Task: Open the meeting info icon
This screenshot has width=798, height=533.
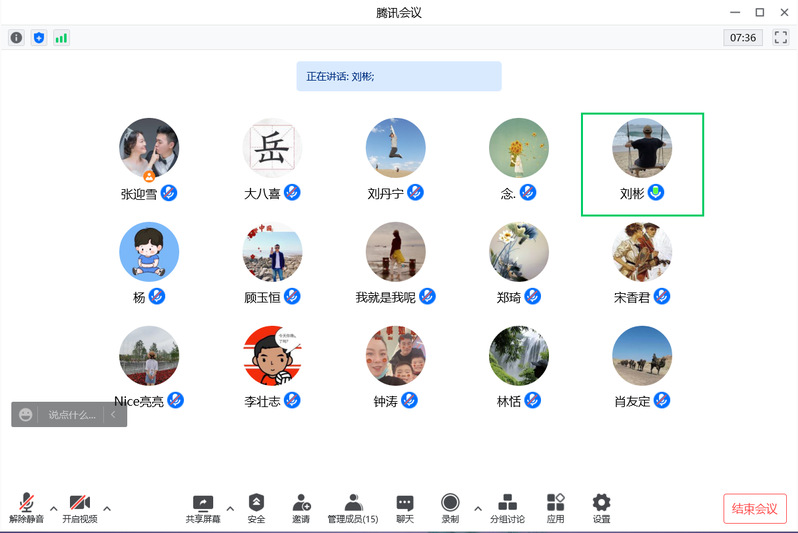Action: click(x=16, y=38)
